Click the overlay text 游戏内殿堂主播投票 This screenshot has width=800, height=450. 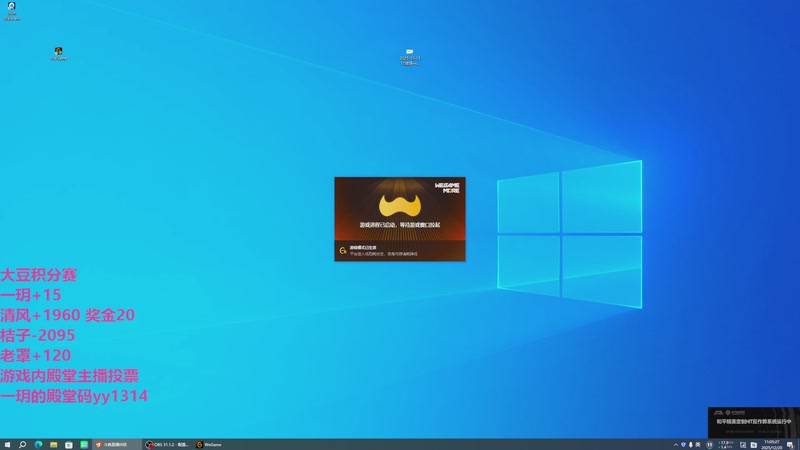point(69,376)
